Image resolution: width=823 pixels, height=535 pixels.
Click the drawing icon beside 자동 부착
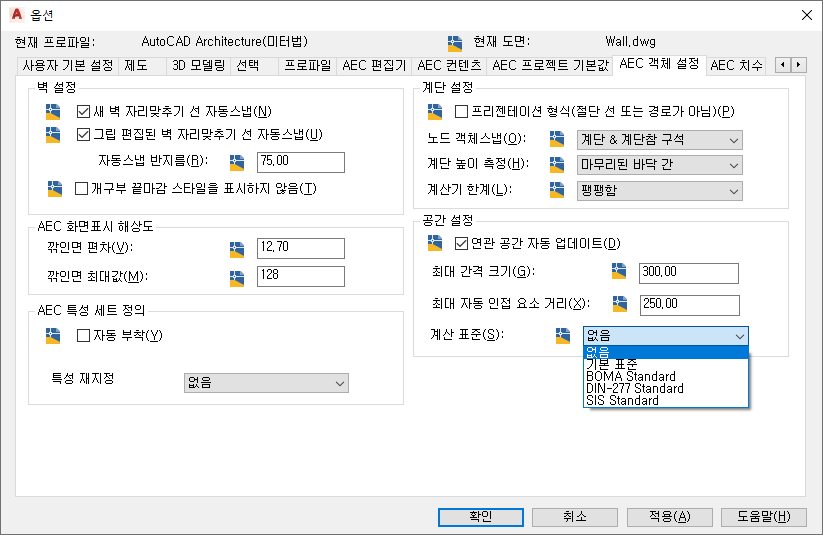click(53, 335)
